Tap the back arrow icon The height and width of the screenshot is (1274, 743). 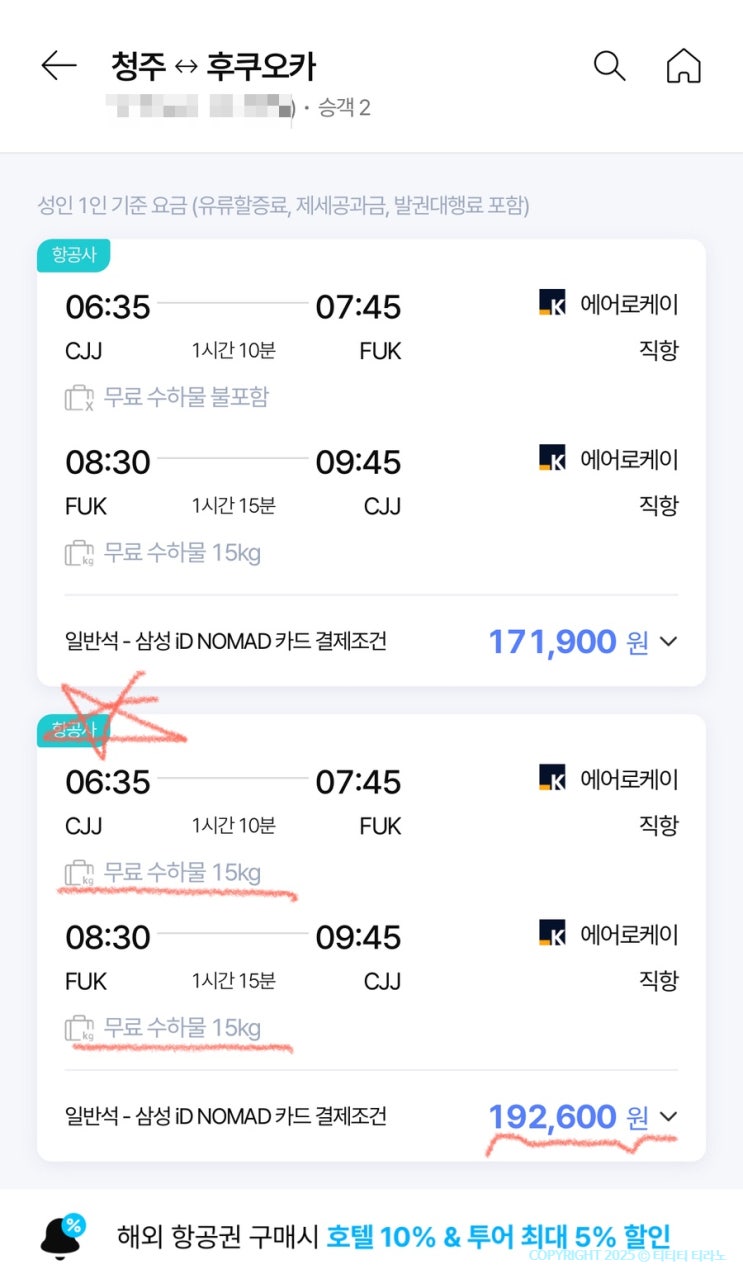coord(58,66)
